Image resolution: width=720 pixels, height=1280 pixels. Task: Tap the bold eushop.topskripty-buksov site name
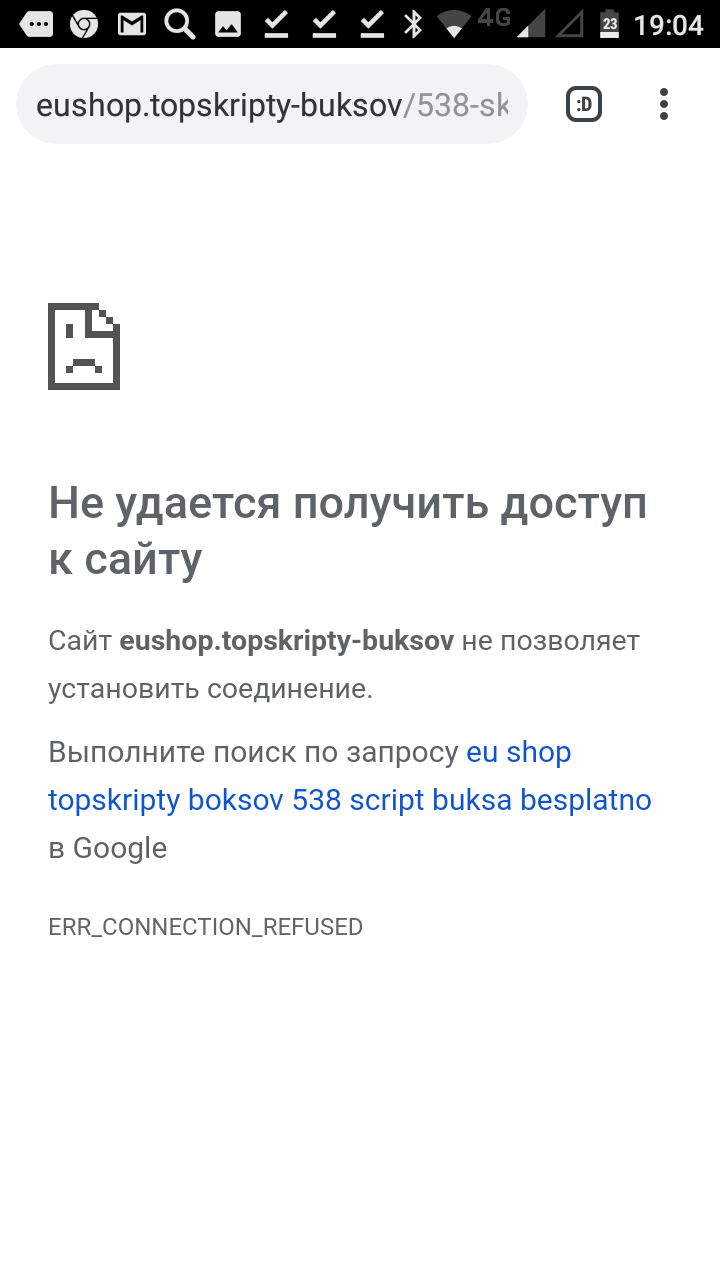click(x=286, y=640)
